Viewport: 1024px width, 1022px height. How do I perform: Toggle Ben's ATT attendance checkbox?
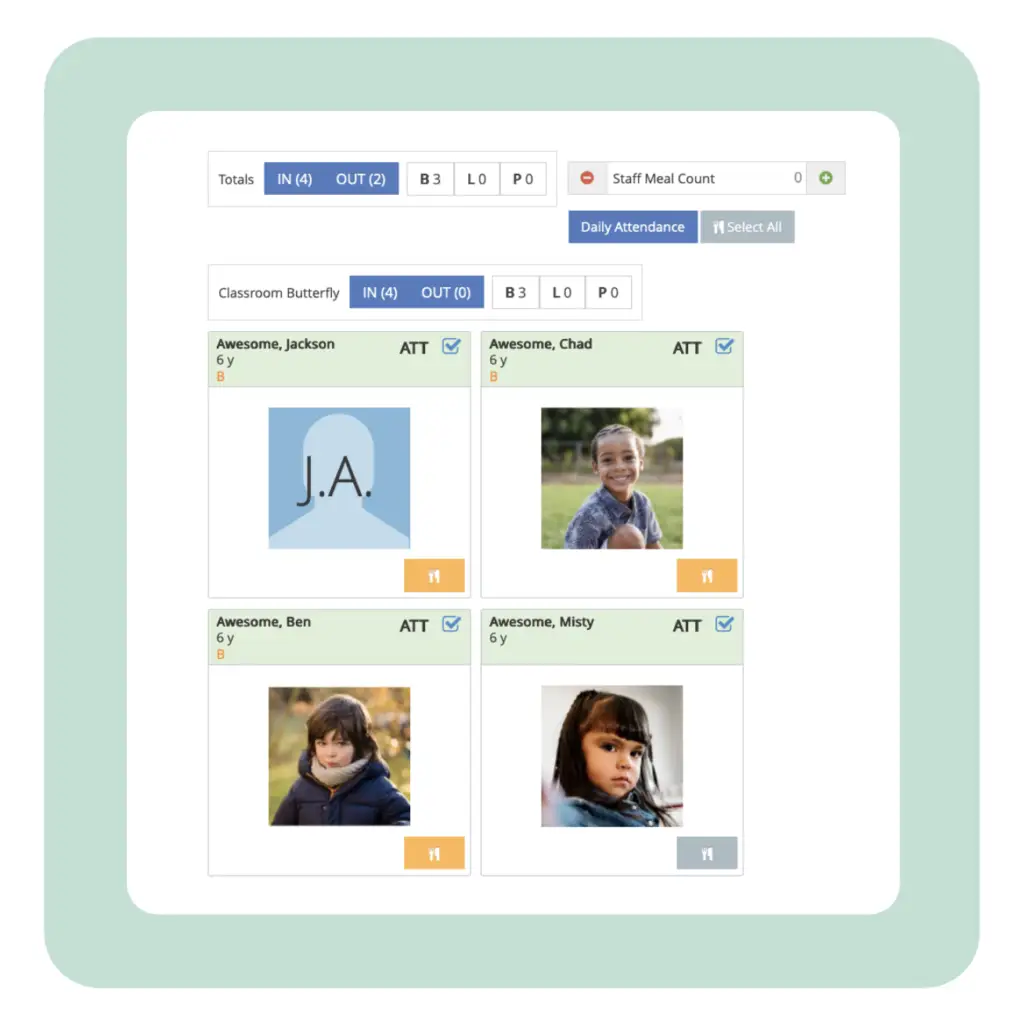tap(451, 624)
